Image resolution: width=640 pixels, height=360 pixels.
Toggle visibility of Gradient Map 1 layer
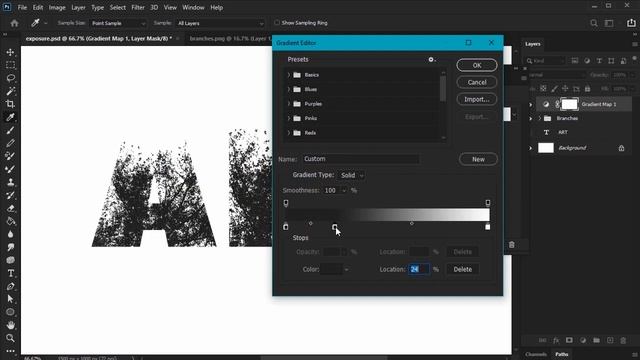(531, 104)
